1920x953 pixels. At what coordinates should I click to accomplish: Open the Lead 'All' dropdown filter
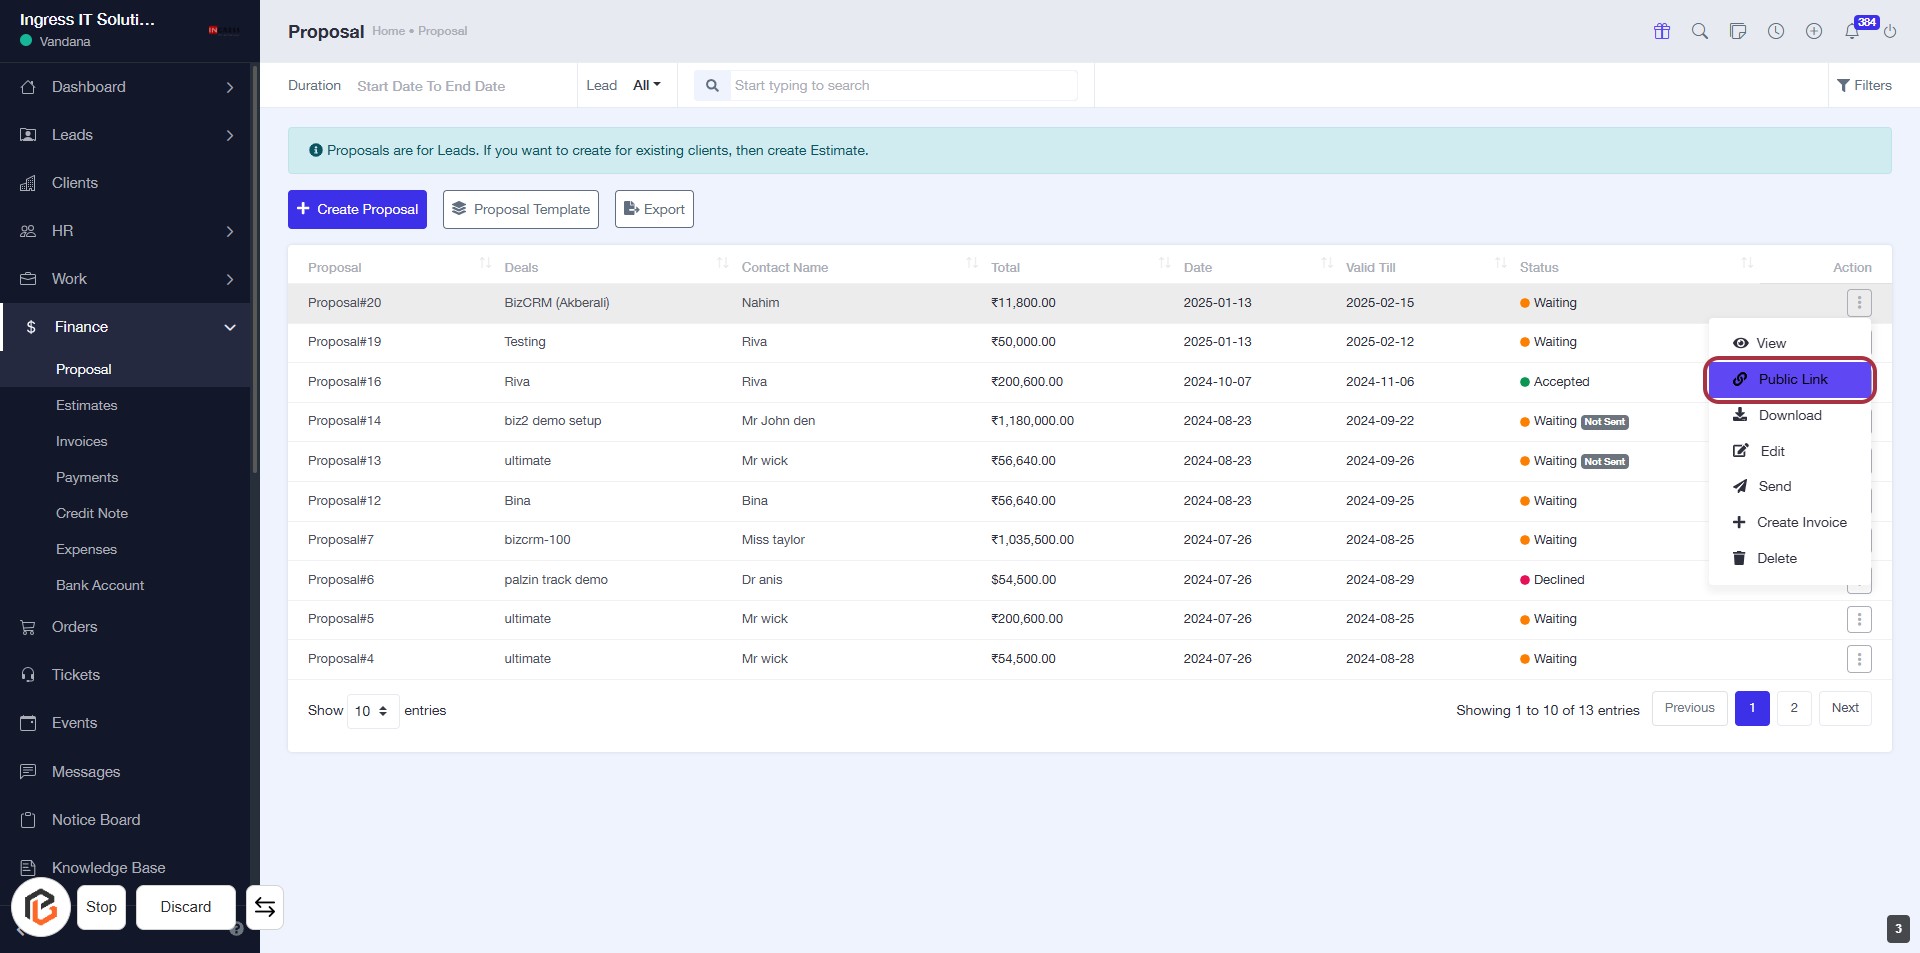pyautogui.click(x=646, y=85)
